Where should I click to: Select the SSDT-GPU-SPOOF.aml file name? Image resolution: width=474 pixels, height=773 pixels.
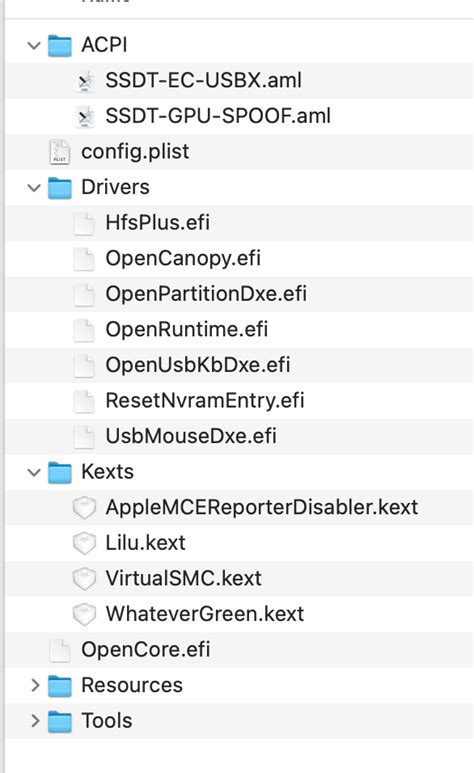point(218,116)
